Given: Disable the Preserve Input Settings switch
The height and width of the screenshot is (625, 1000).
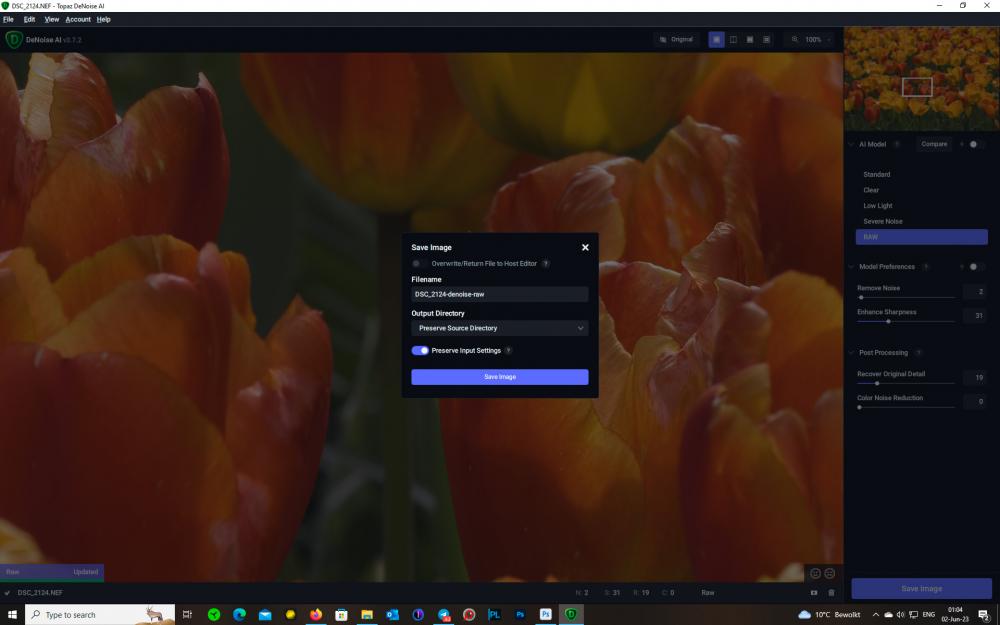Looking at the screenshot, I should pos(420,350).
